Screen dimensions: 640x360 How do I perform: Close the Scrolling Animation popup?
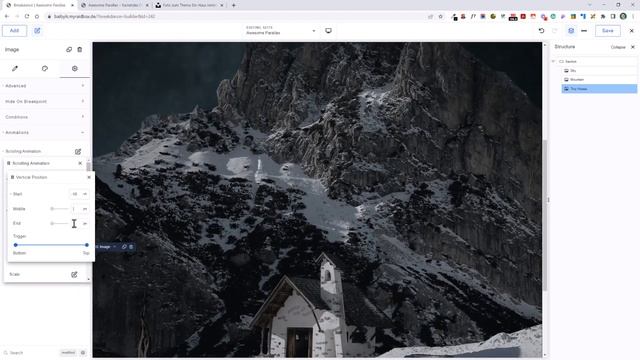80,163
